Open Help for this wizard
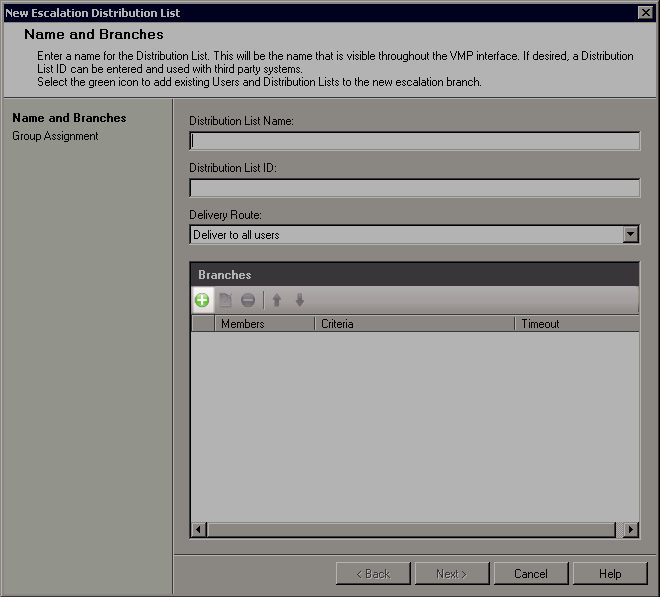Image resolution: width=660 pixels, height=597 pixels. click(x=610, y=573)
